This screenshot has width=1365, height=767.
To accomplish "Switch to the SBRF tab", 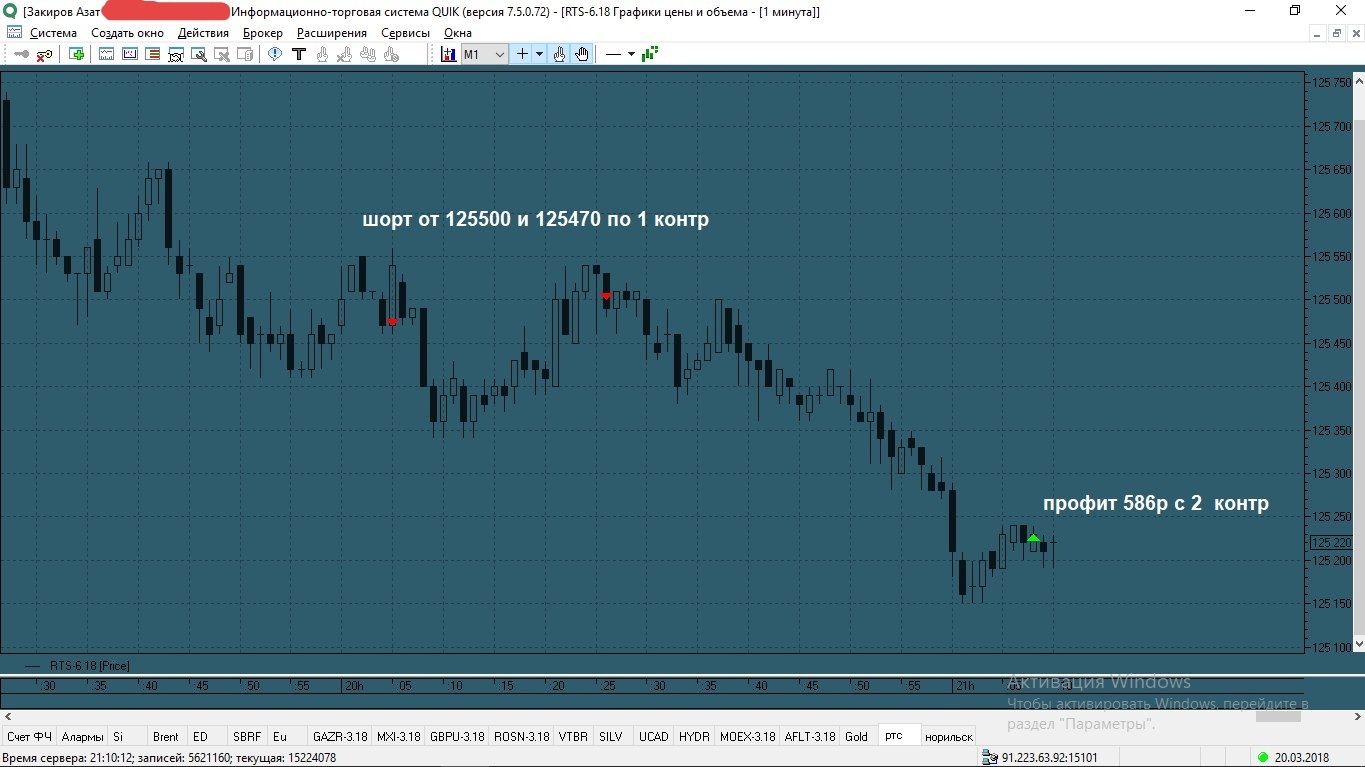I will tap(247, 736).
